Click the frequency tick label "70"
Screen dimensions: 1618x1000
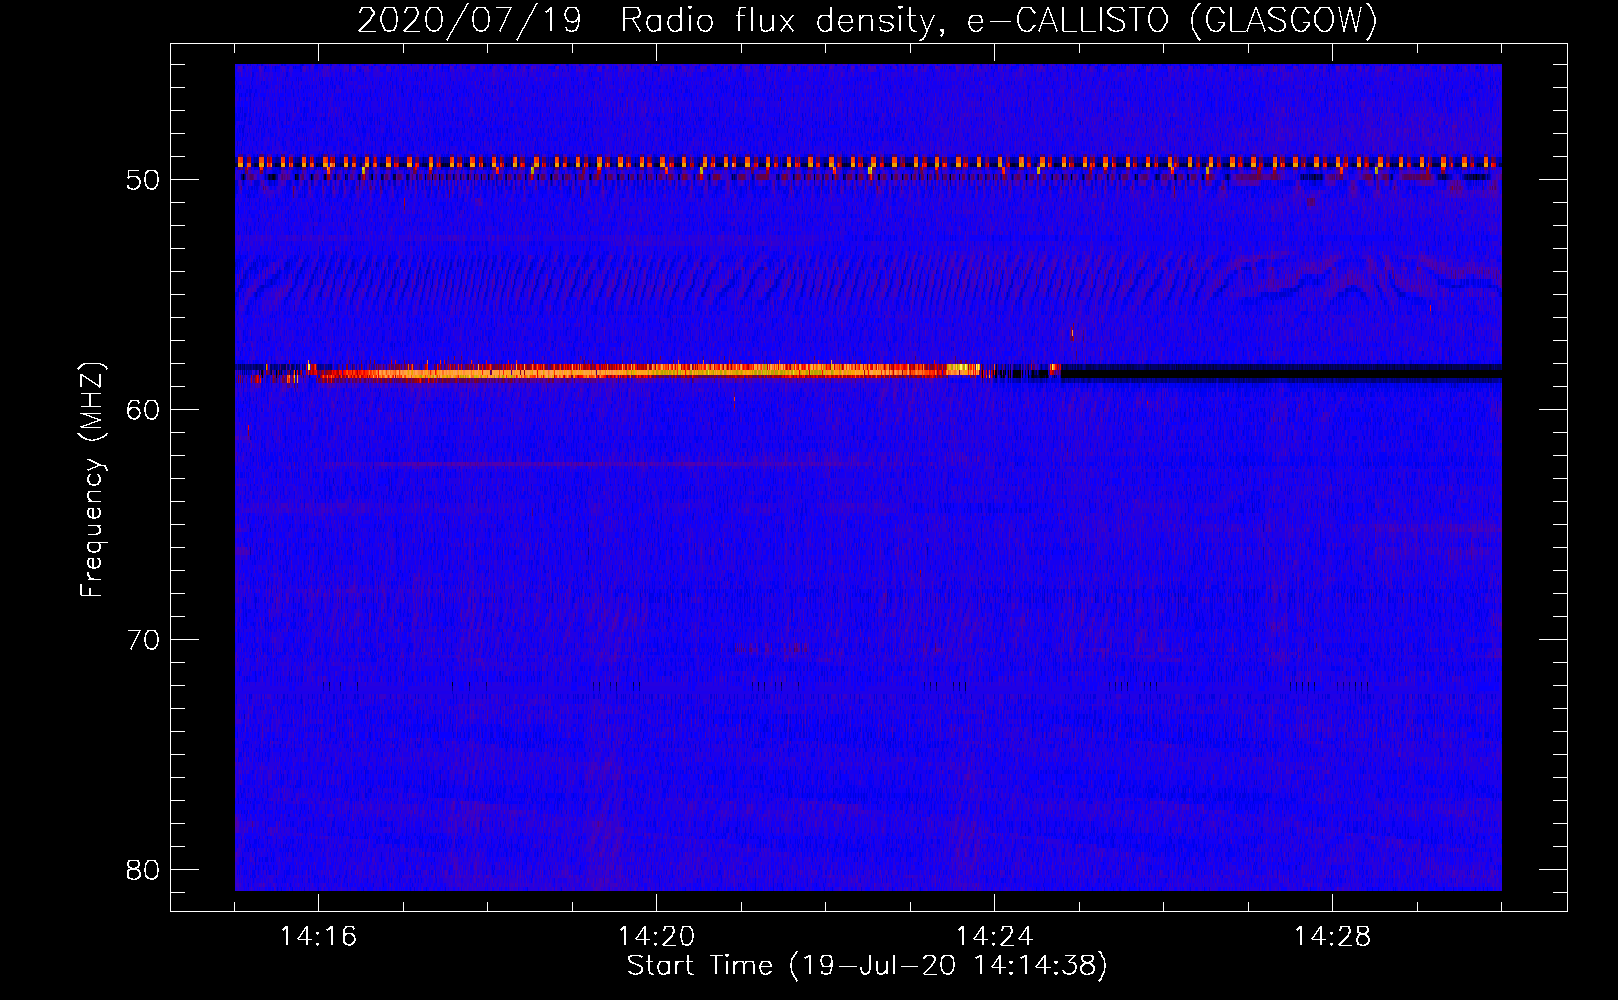(x=143, y=640)
